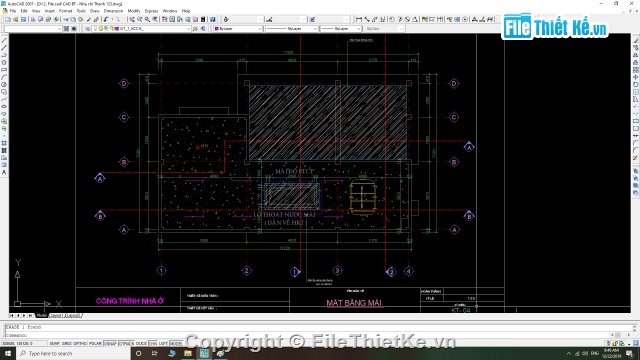Click MODEL button in status bar
640x360 pixels.
[x=176, y=344]
